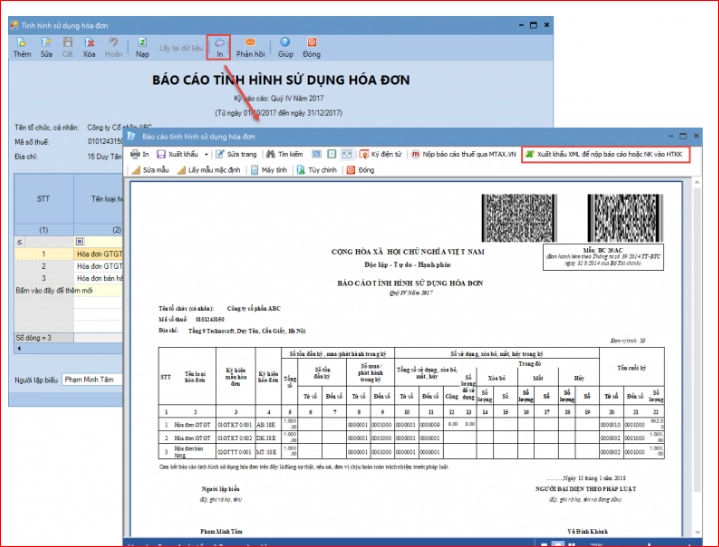This screenshot has width=719, height=547.
Task: Click Sửa trang in report toolbar
Action: point(236,155)
